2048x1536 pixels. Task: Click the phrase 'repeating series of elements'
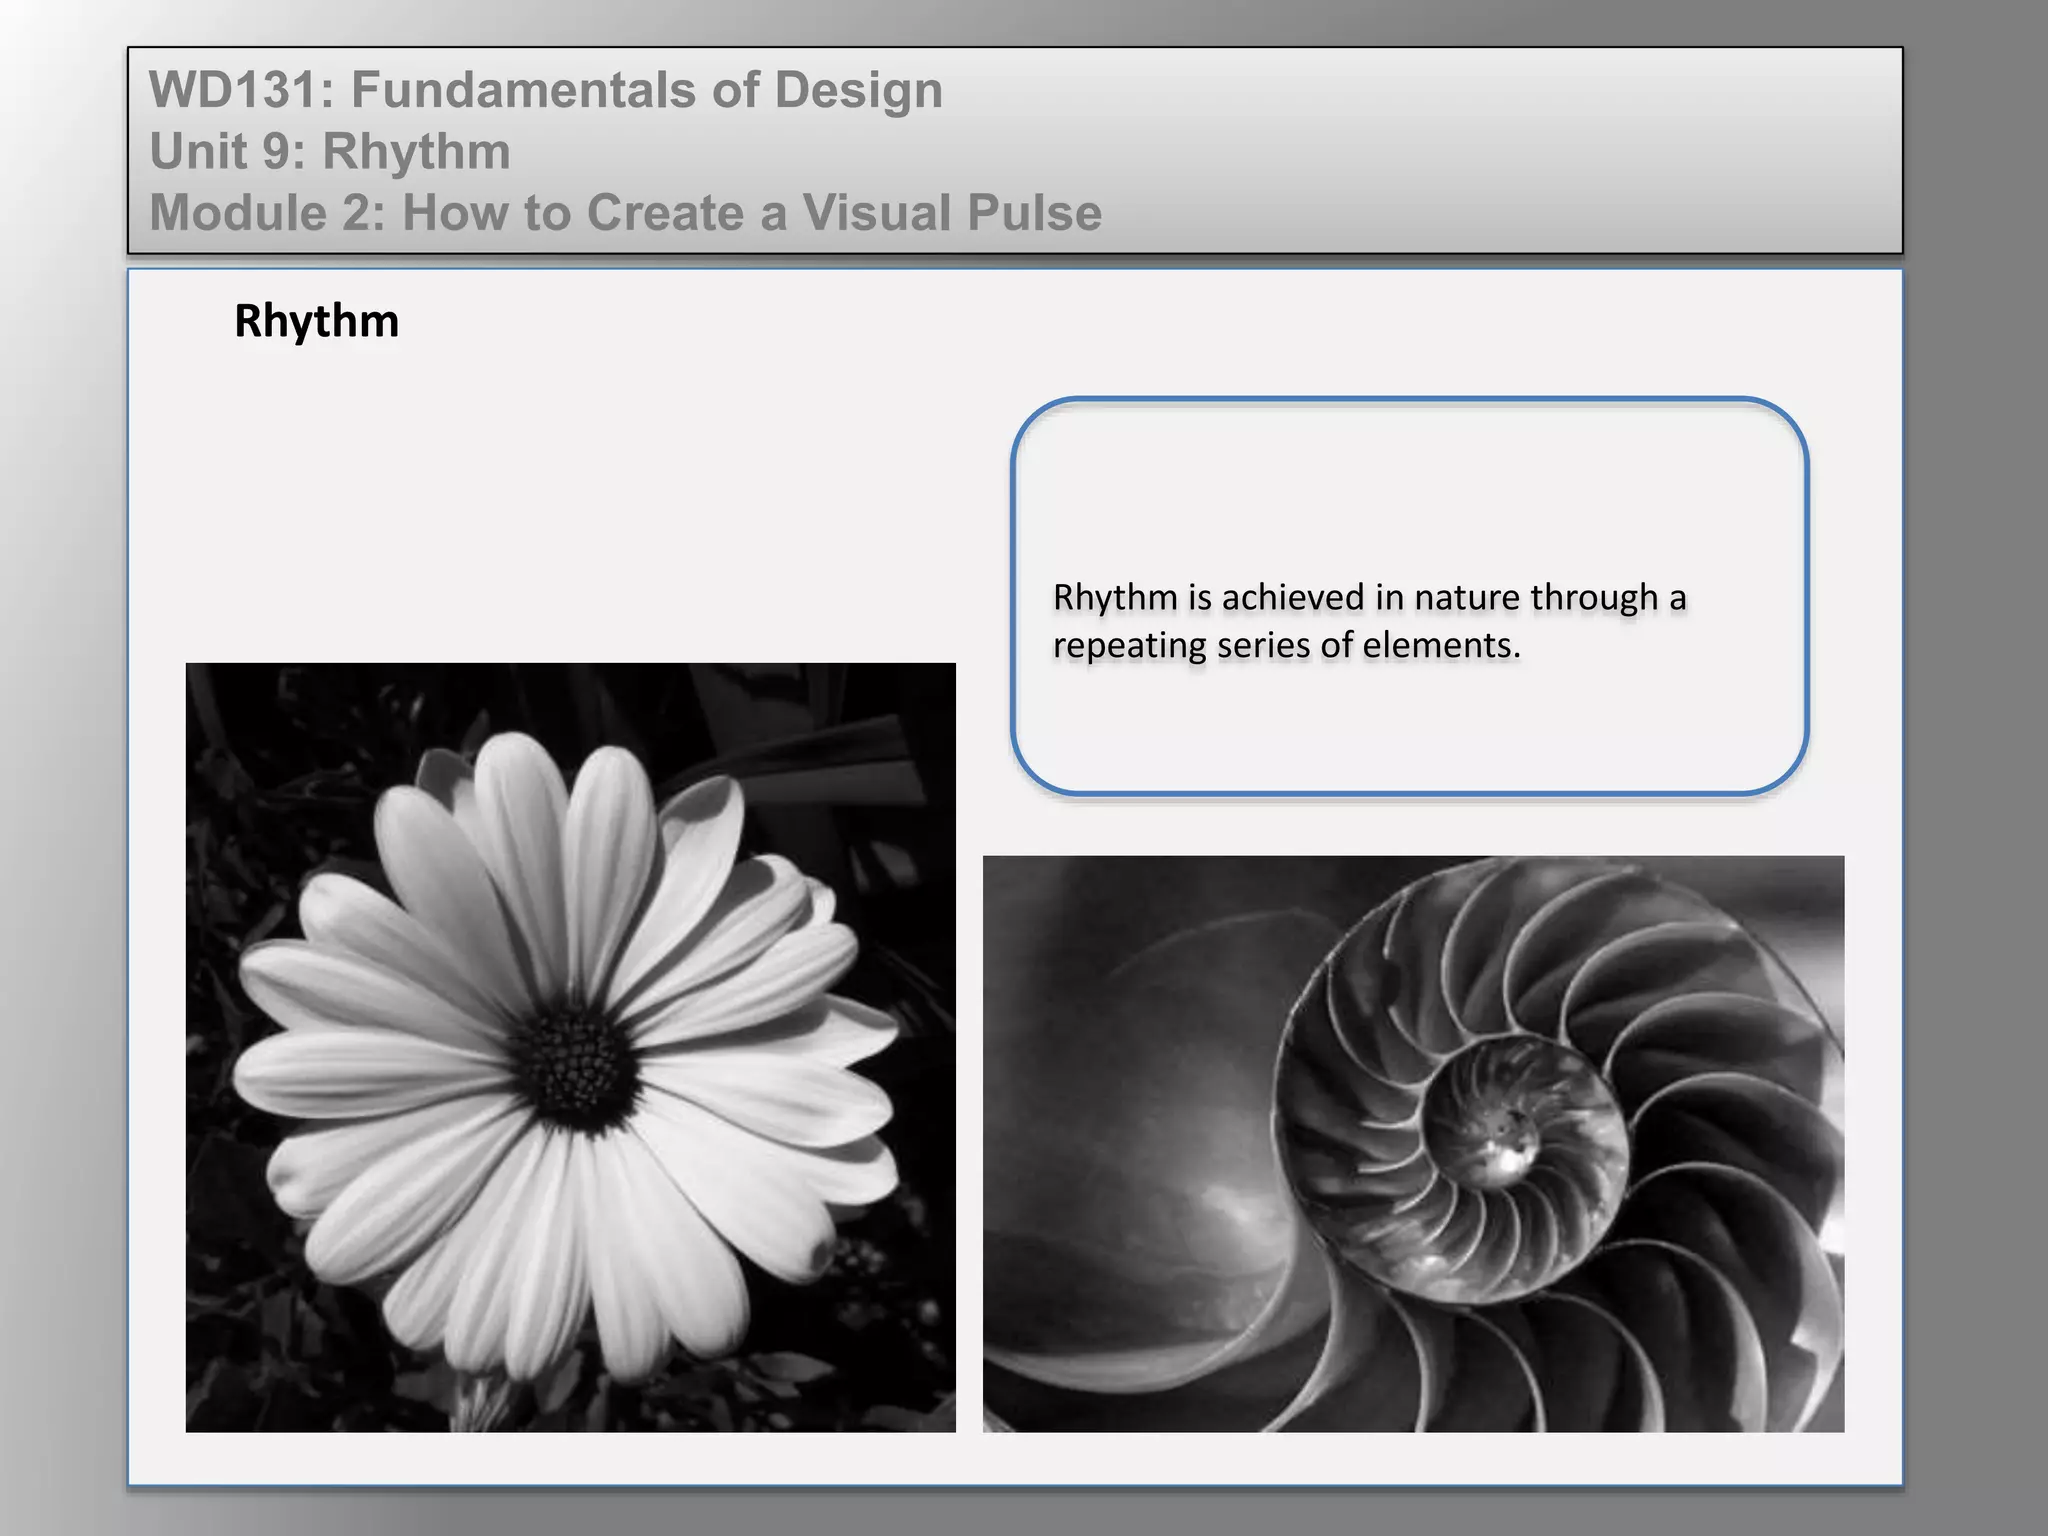point(1286,646)
